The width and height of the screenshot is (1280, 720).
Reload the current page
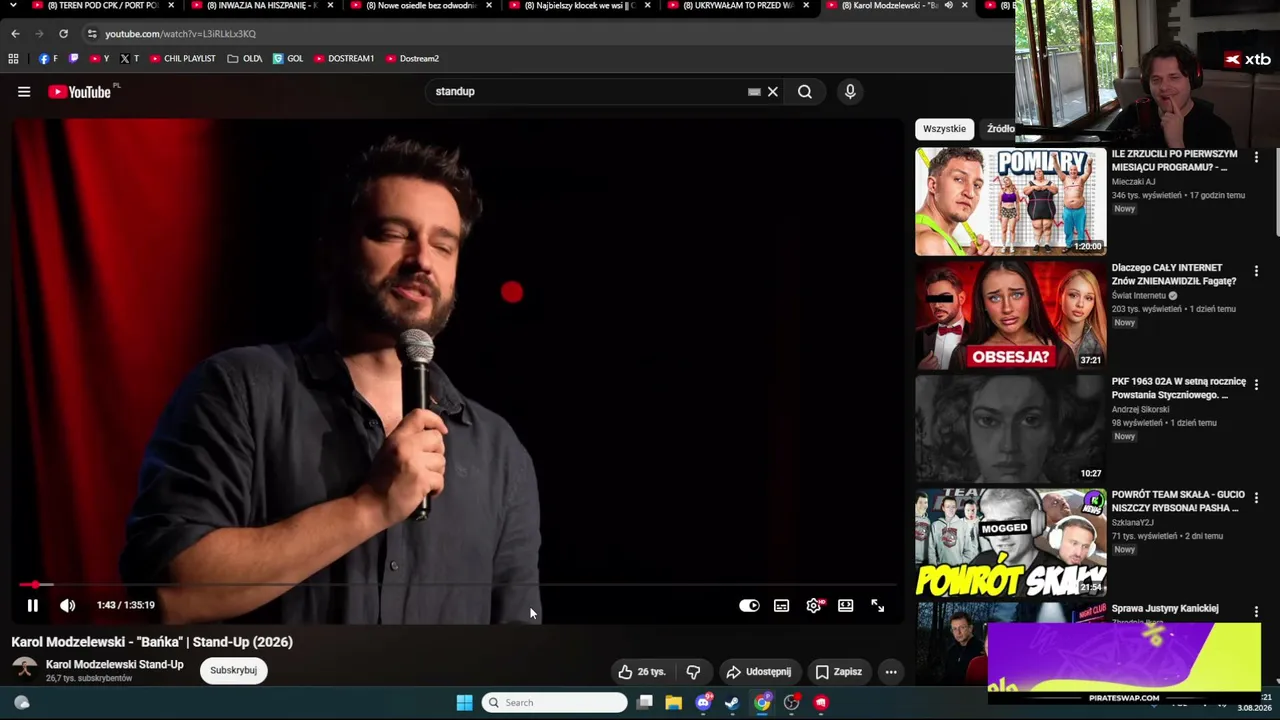(x=63, y=34)
